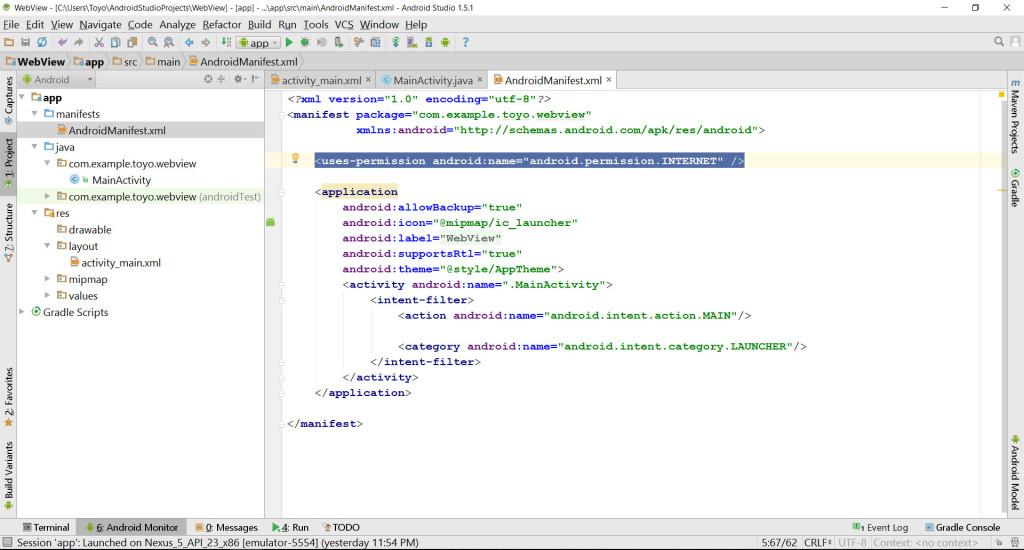The height and width of the screenshot is (550, 1024).
Task: Click the Collapse All icon in Project panel
Action: tap(221, 79)
